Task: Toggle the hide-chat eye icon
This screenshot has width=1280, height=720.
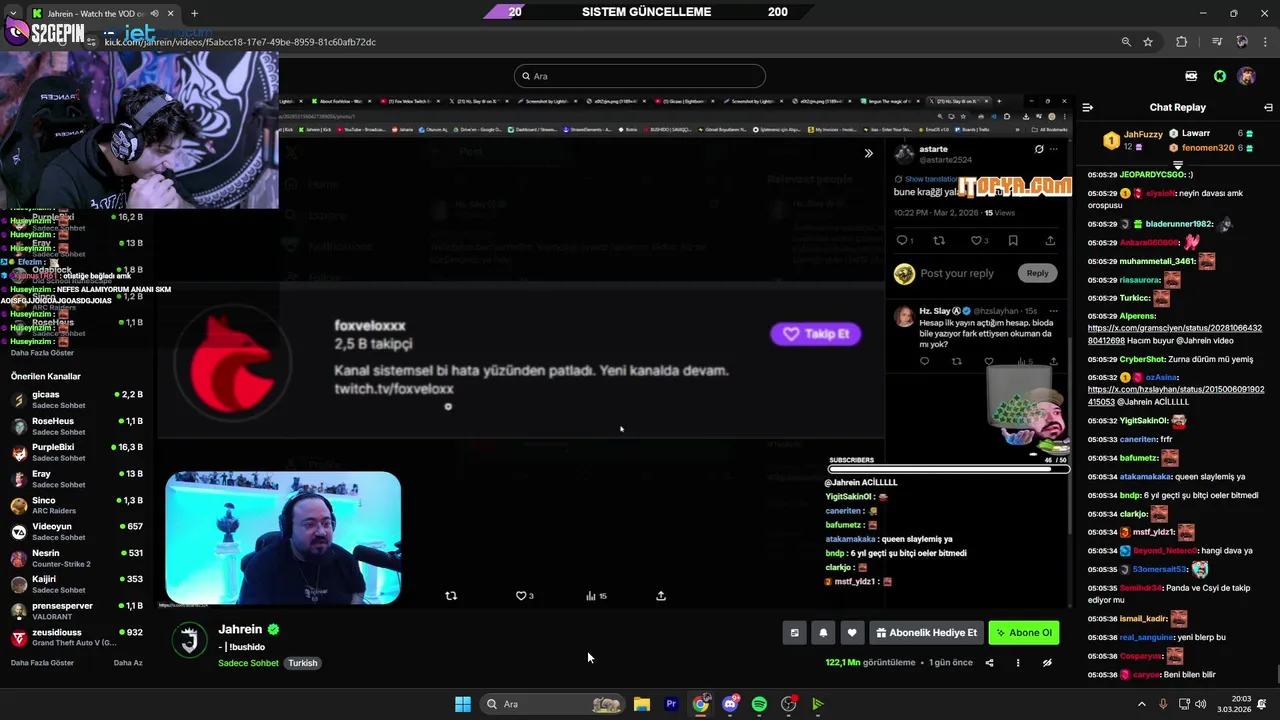Action: coord(1047,663)
